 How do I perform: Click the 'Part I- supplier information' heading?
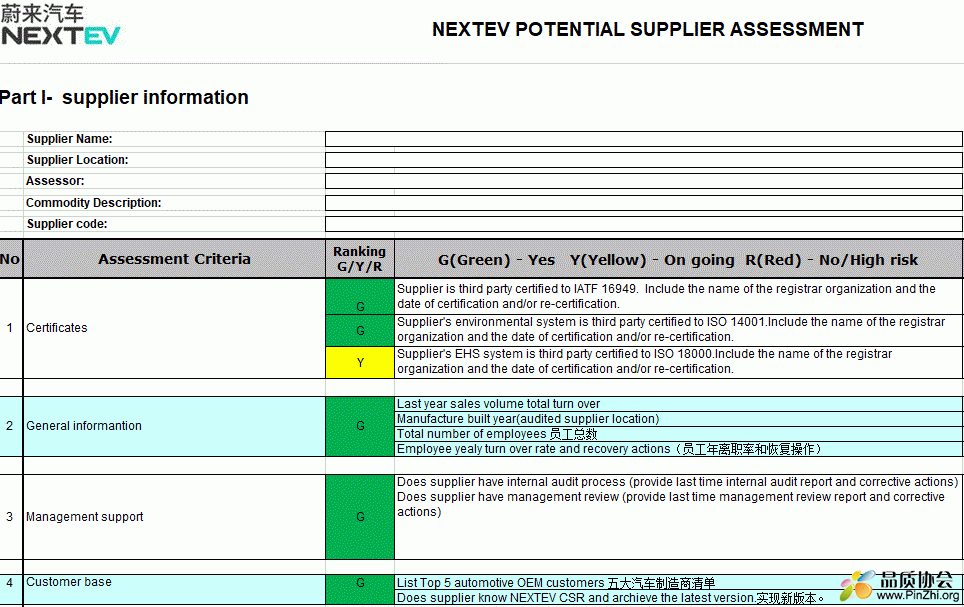point(124,98)
